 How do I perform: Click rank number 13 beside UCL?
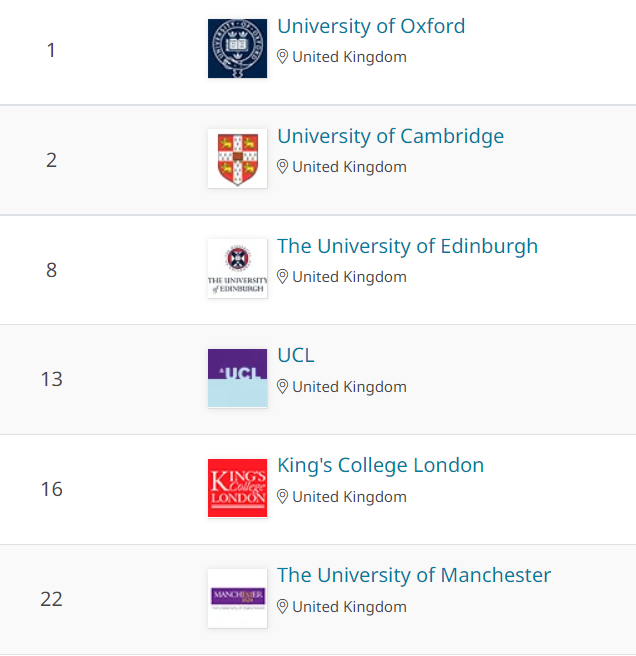51,379
